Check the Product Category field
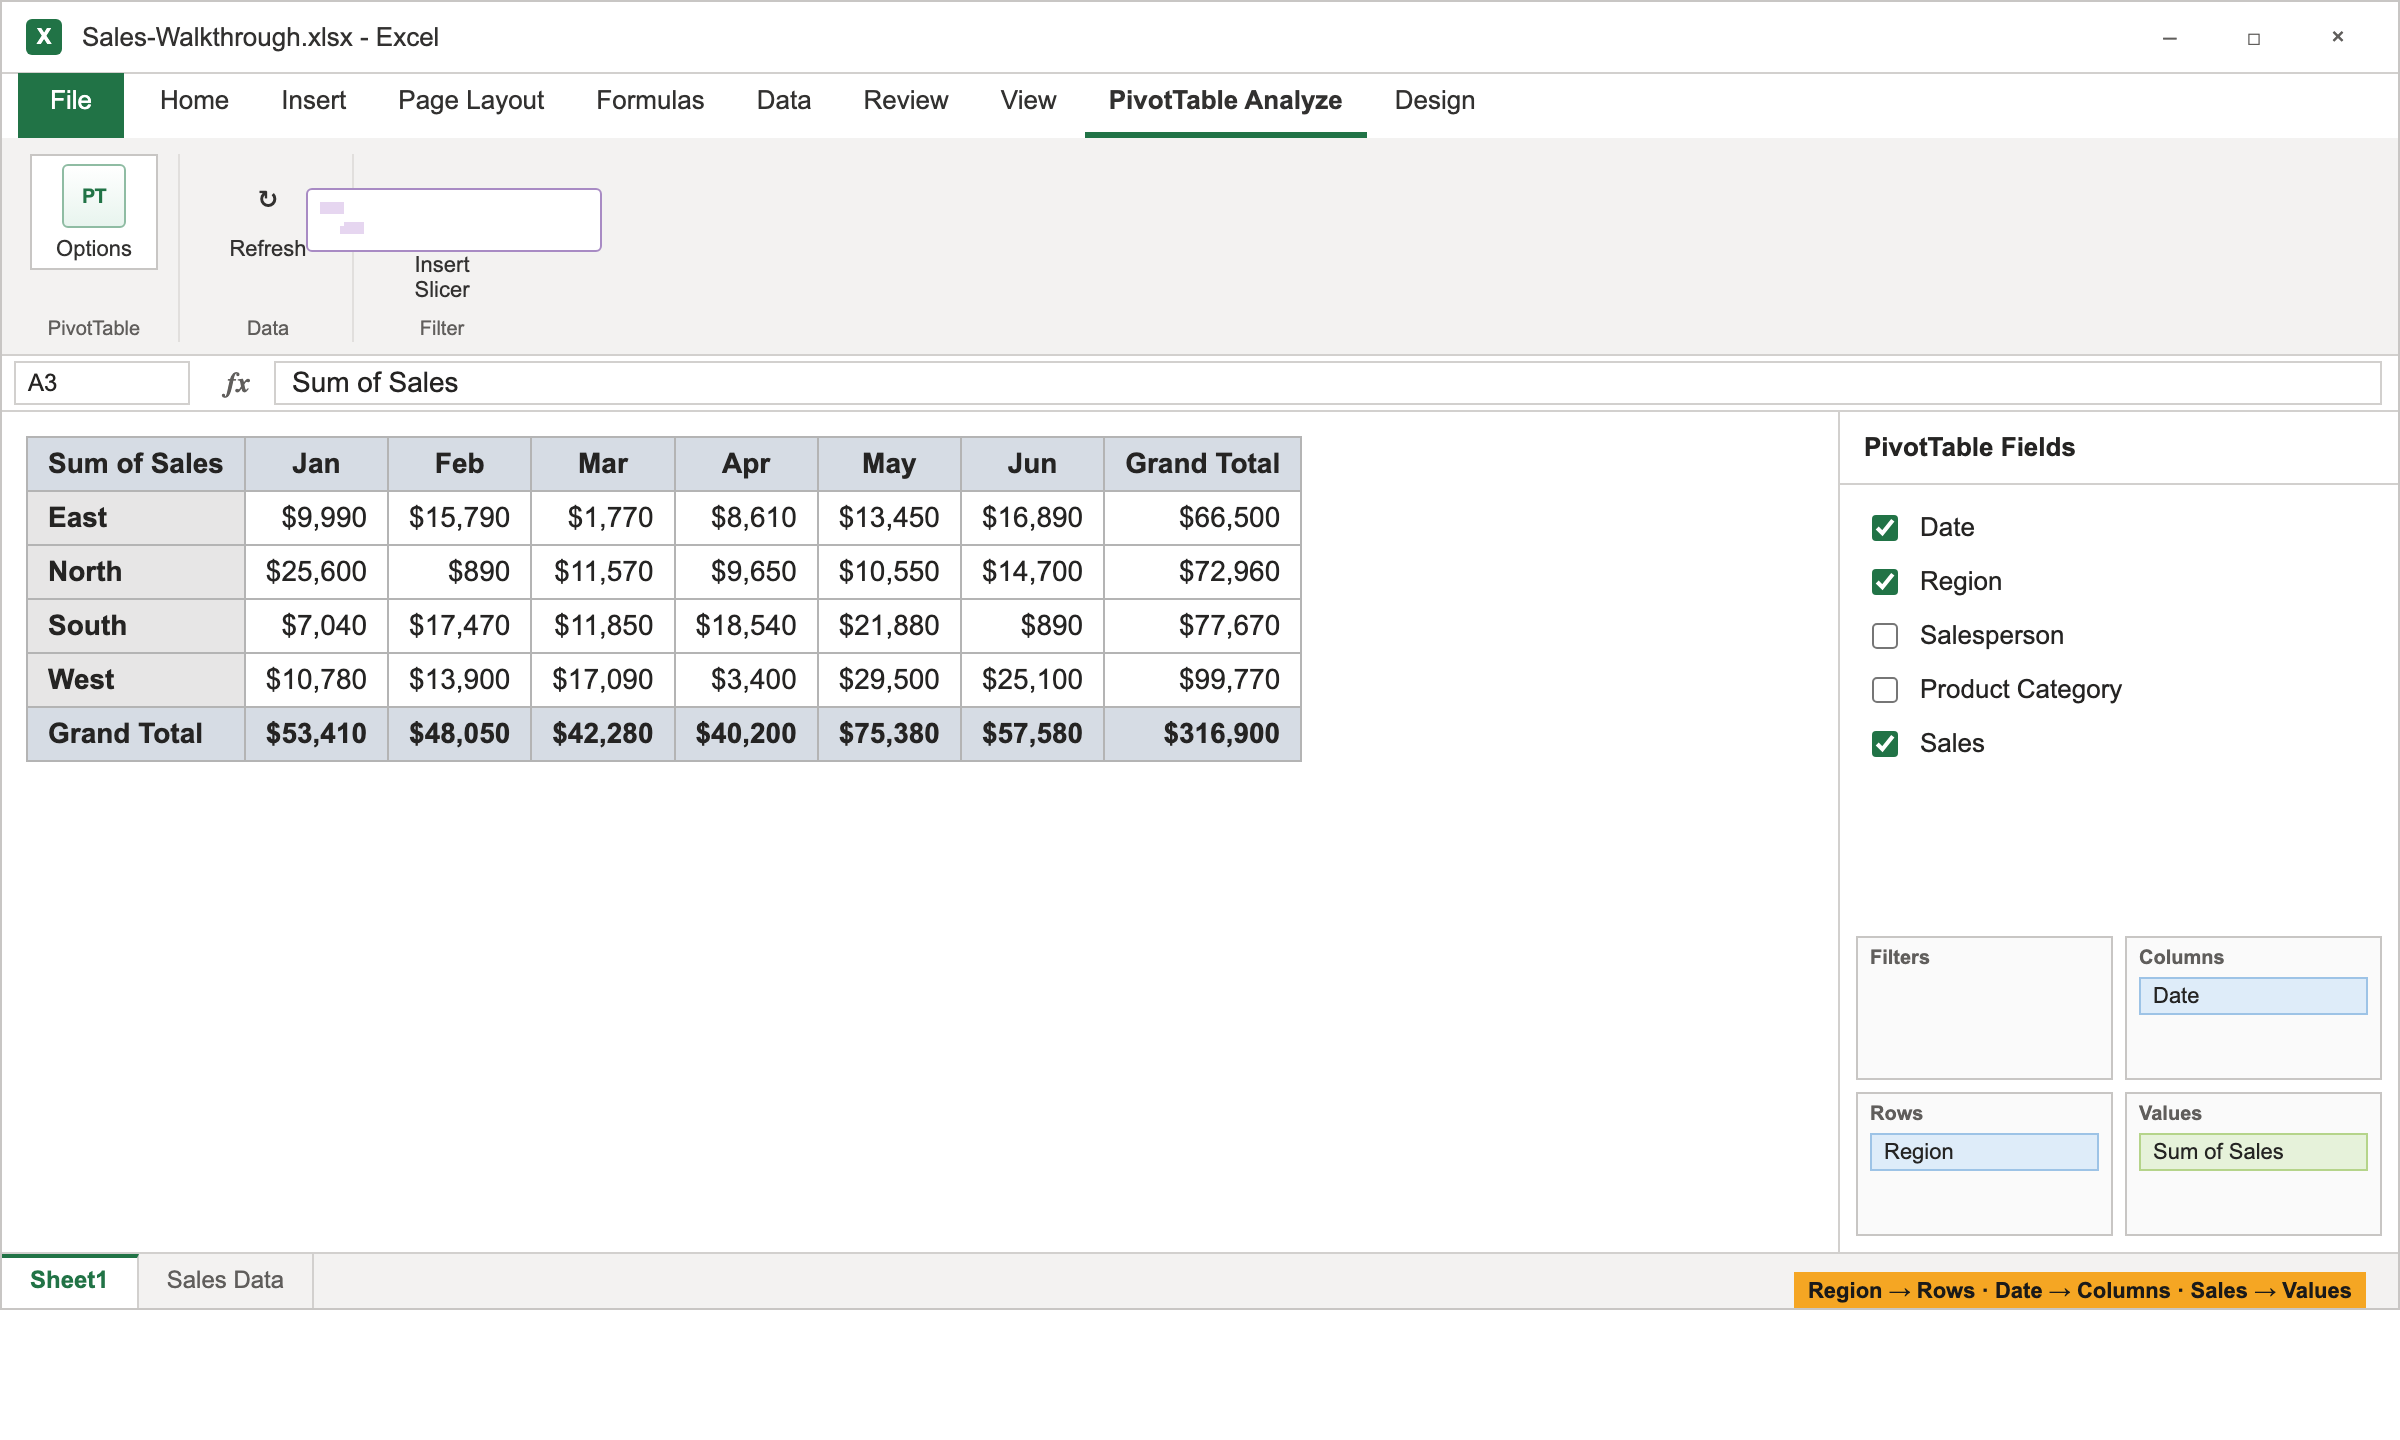Image resolution: width=2400 pixels, height=1440 pixels. 1885,690
